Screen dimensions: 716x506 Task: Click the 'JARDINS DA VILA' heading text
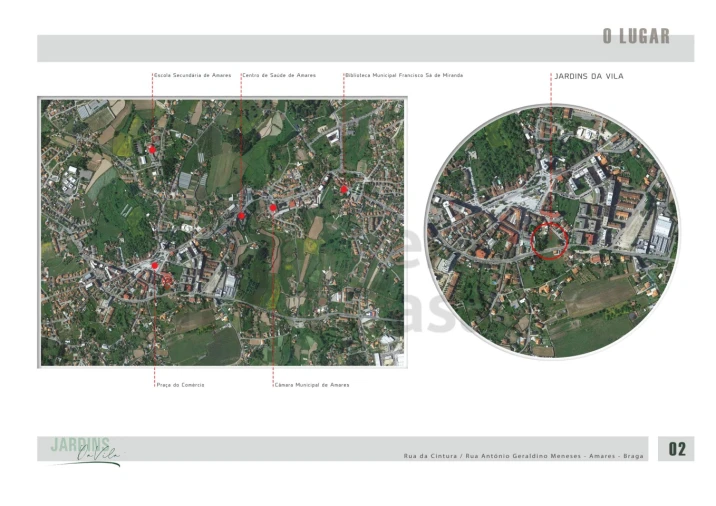(x=589, y=75)
